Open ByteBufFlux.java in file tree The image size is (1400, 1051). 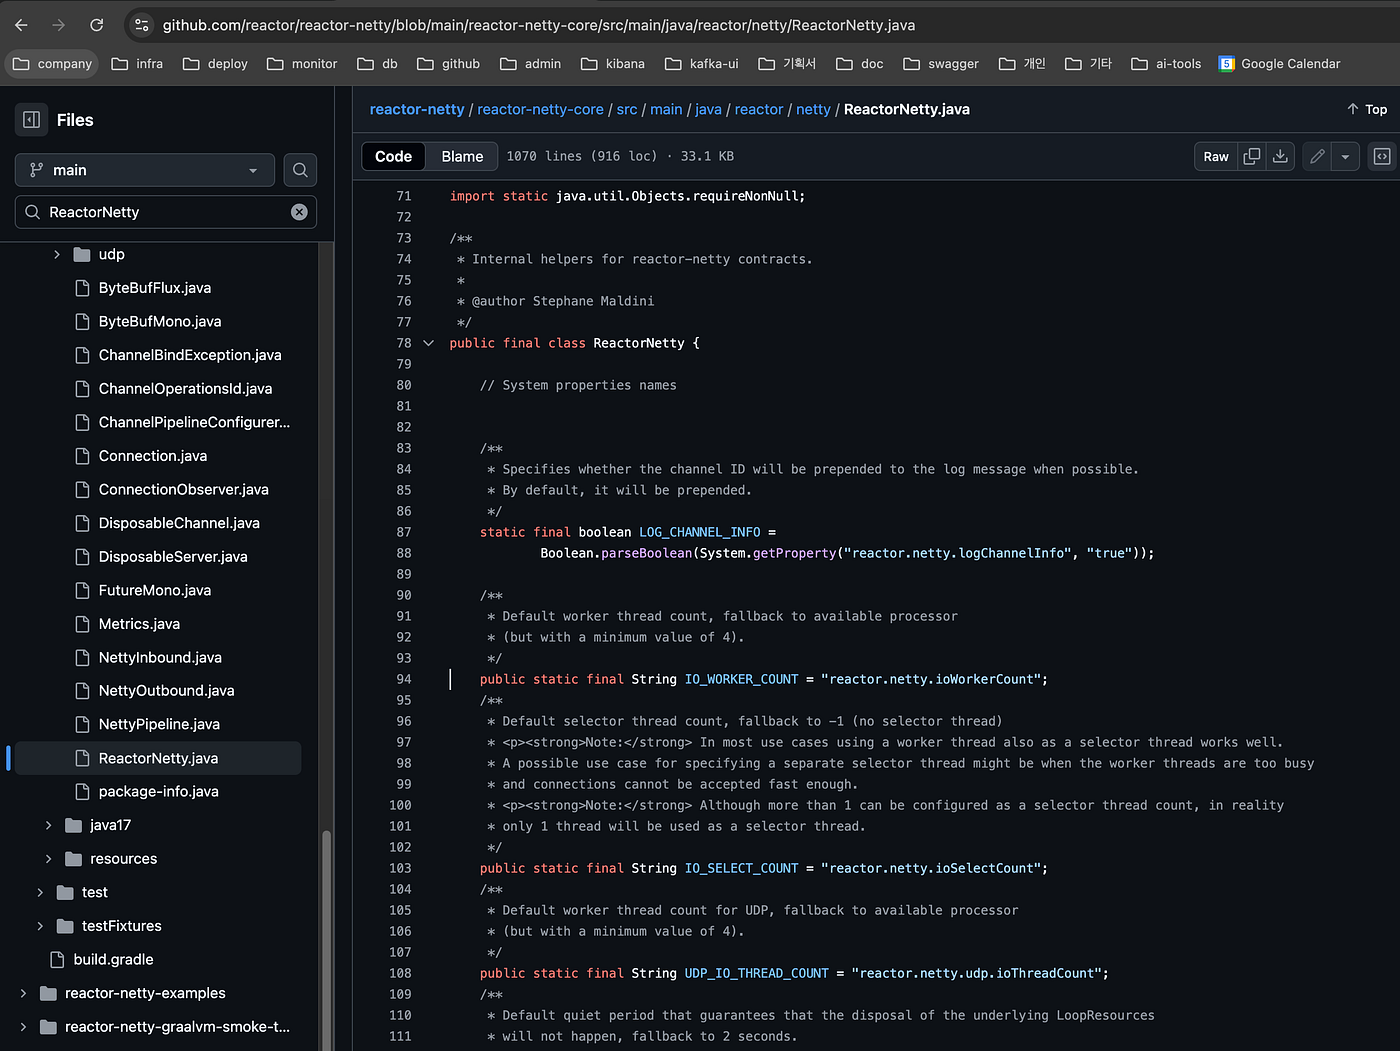pos(155,288)
